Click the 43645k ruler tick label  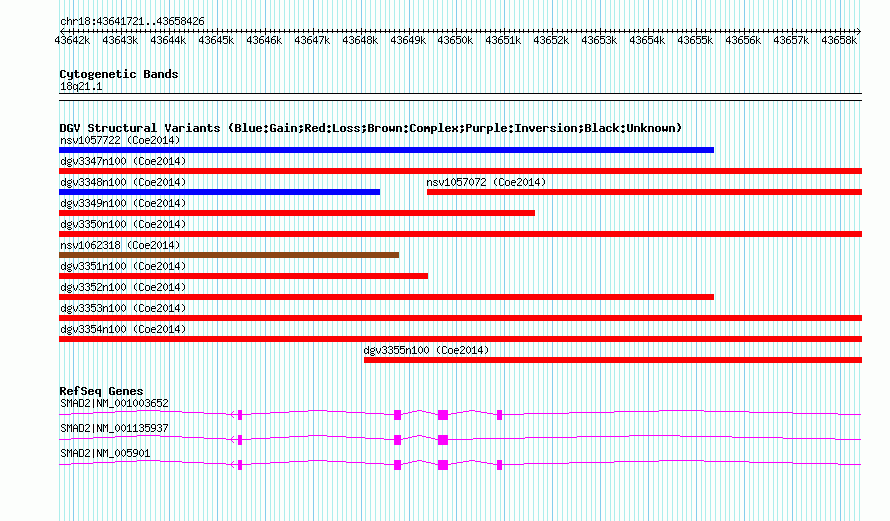(x=216, y=40)
